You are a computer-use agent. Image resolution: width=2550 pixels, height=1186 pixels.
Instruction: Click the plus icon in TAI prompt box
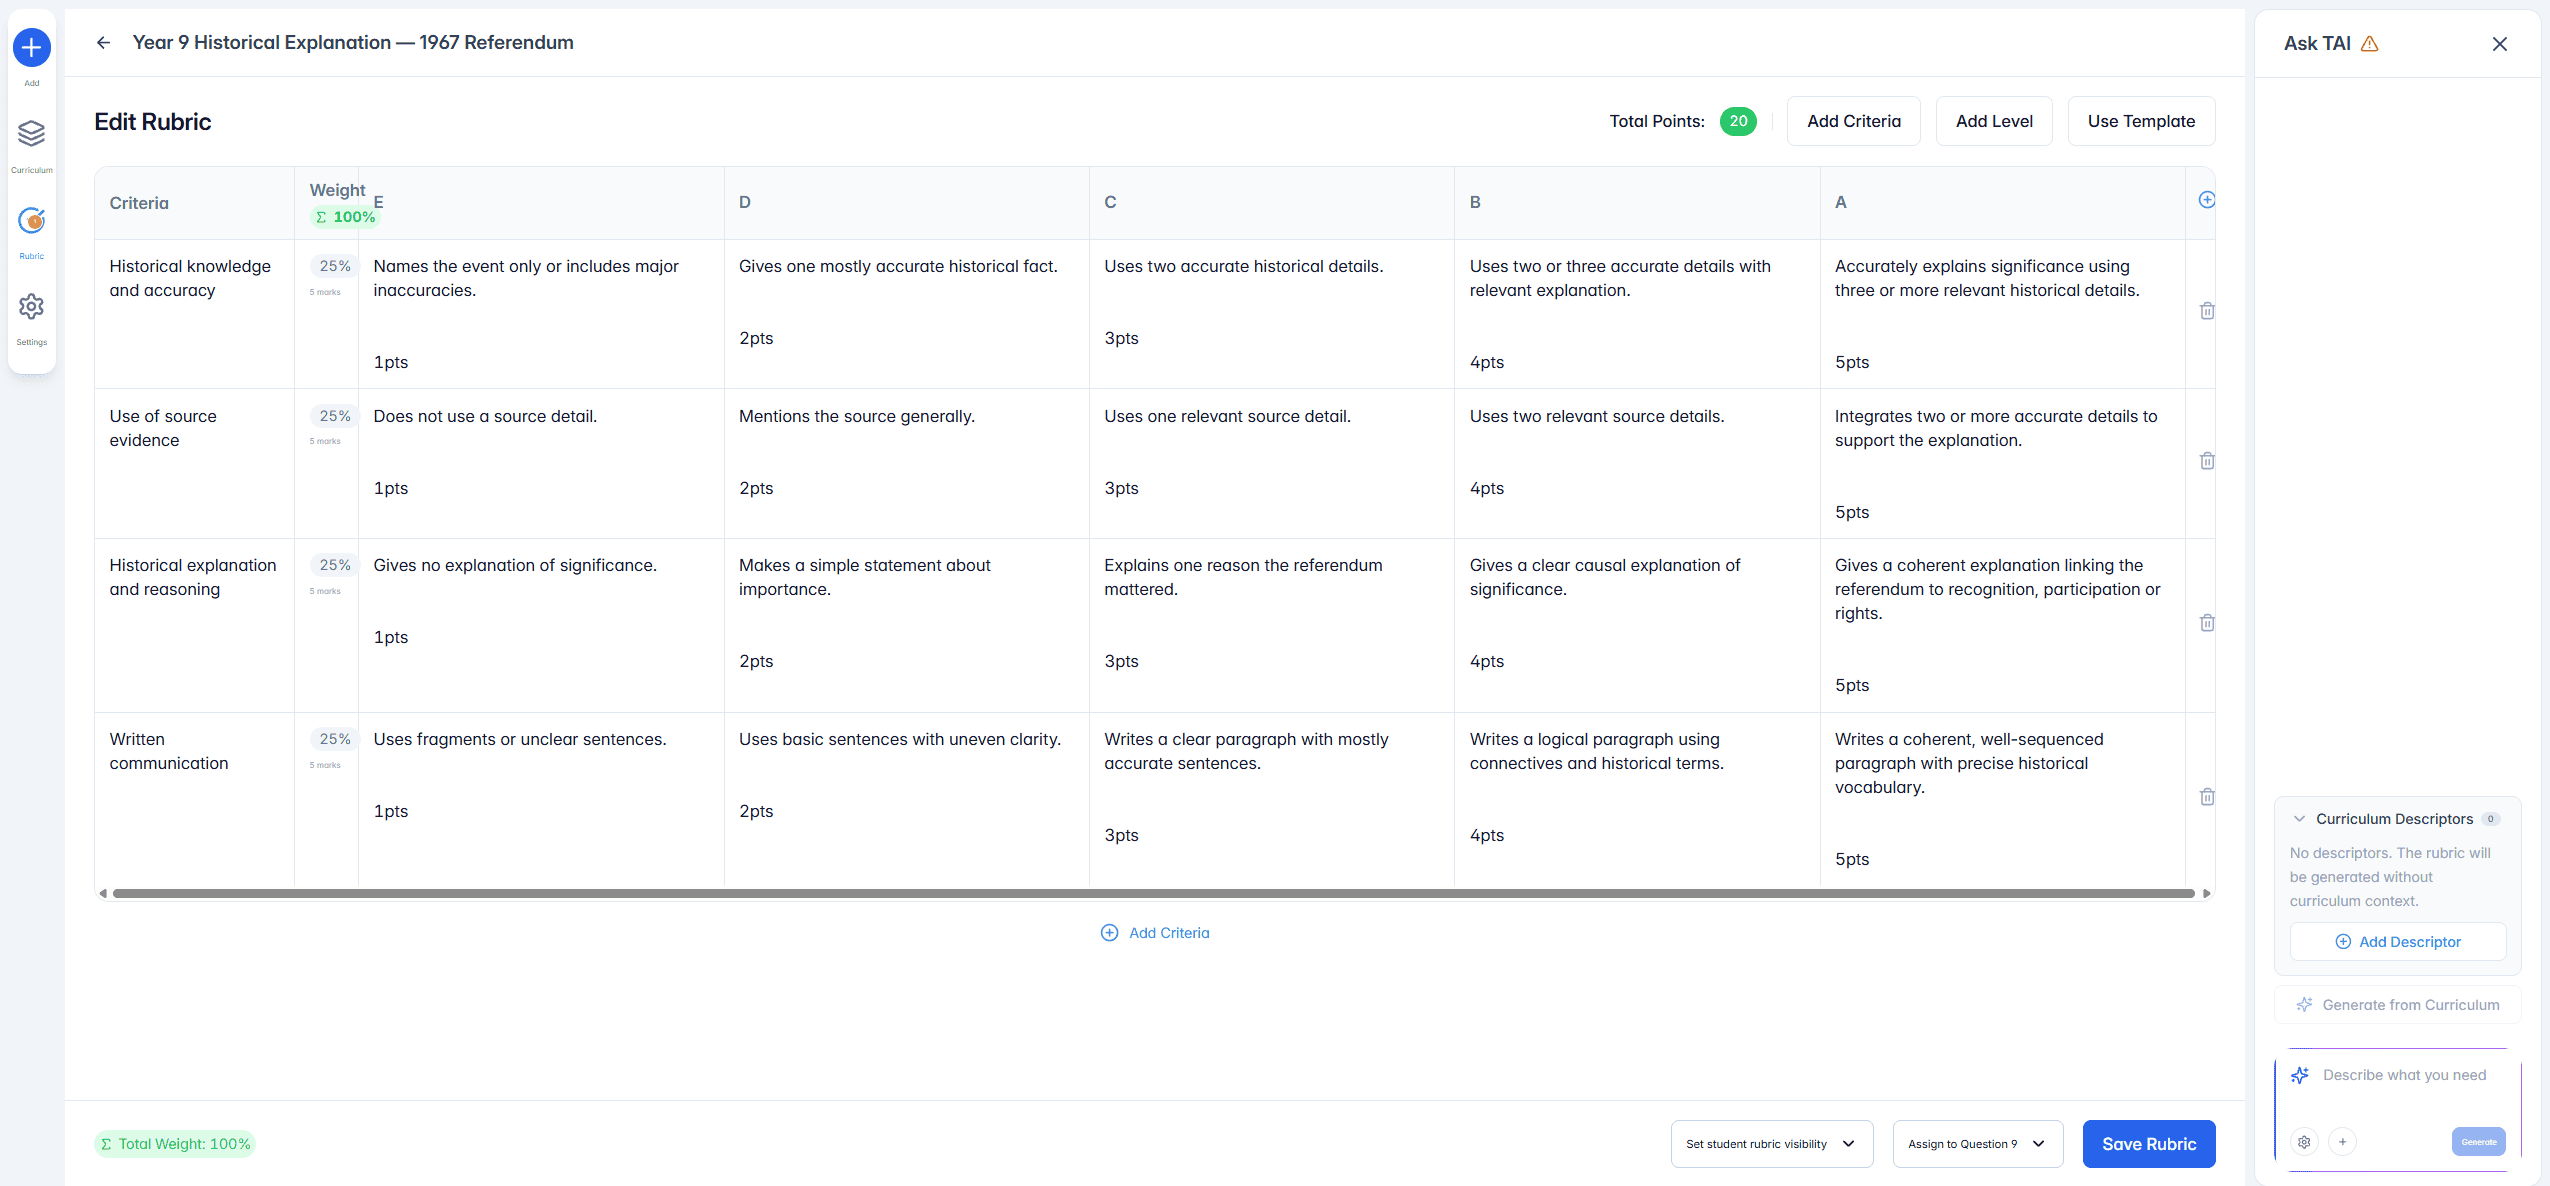coord(2342,1141)
